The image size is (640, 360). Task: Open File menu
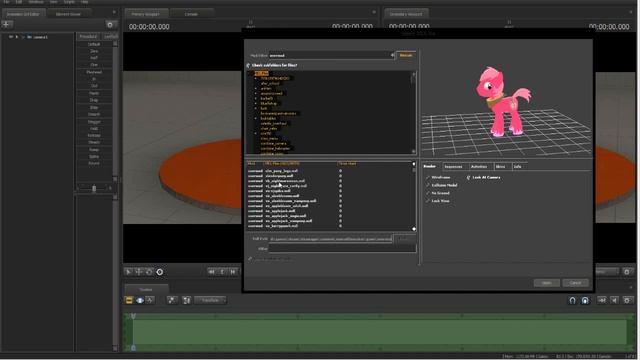click(x=7, y=2)
